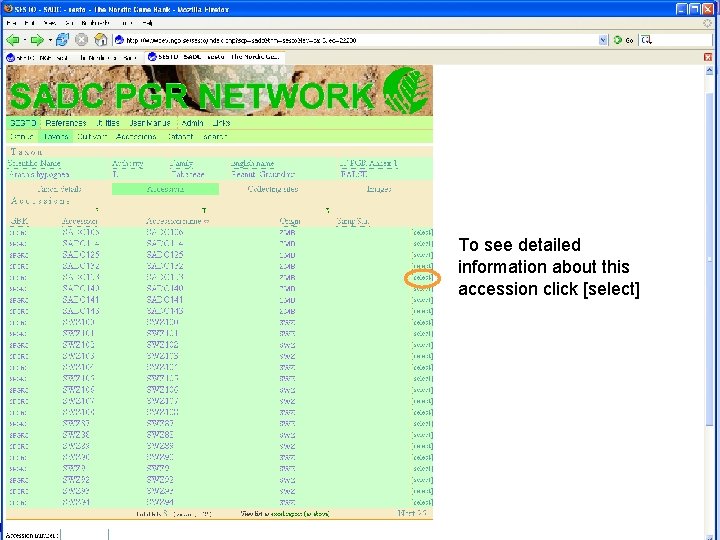720x540 pixels.
Task: Click the grey Stop loading icon
Action: (x=81, y=40)
